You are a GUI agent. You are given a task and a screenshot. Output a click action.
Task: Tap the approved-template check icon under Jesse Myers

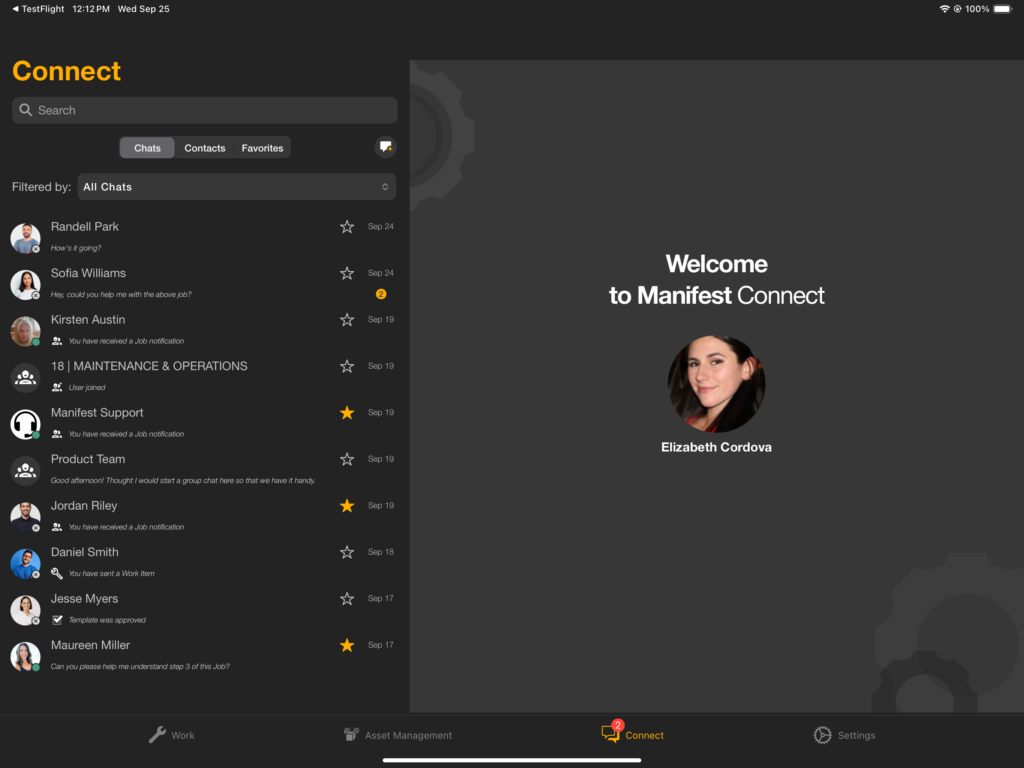(57, 620)
